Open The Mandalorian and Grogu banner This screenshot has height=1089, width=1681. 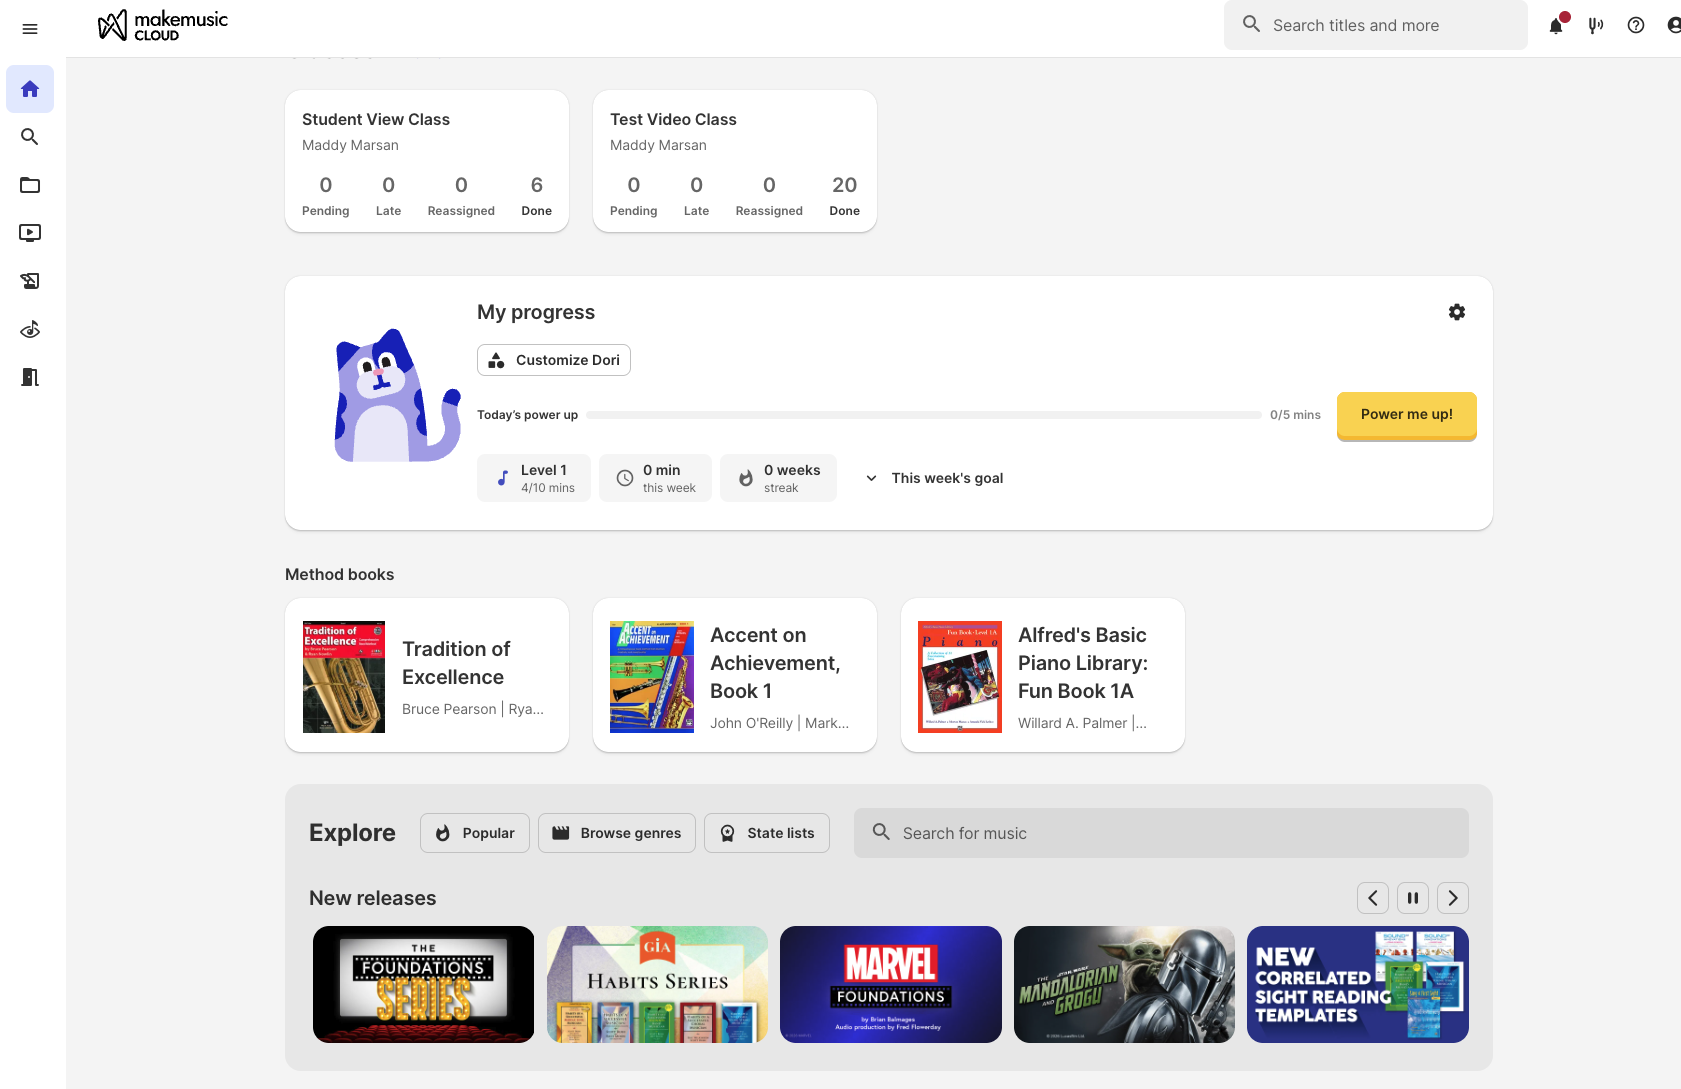coord(1124,985)
